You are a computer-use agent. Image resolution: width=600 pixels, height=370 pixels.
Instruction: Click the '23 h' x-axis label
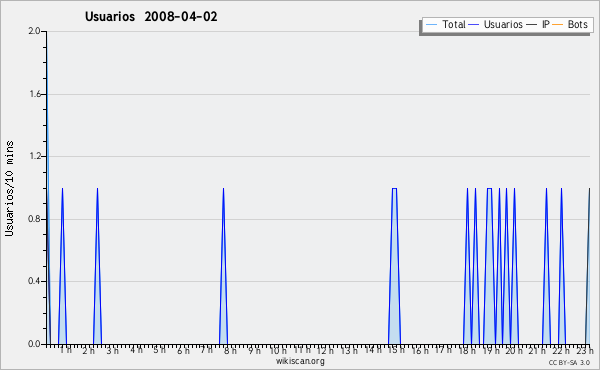click(585, 350)
